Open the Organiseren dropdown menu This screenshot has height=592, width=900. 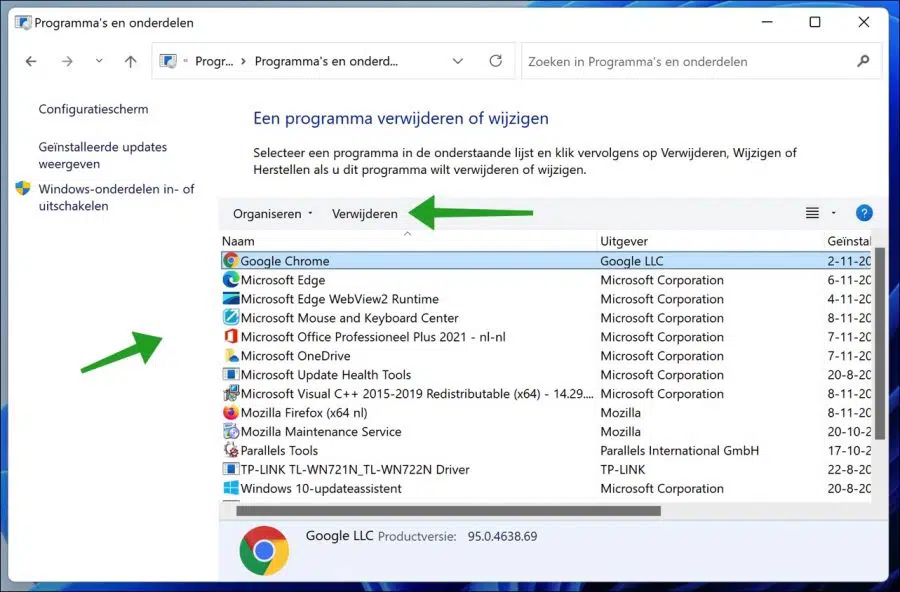click(273, 214)
